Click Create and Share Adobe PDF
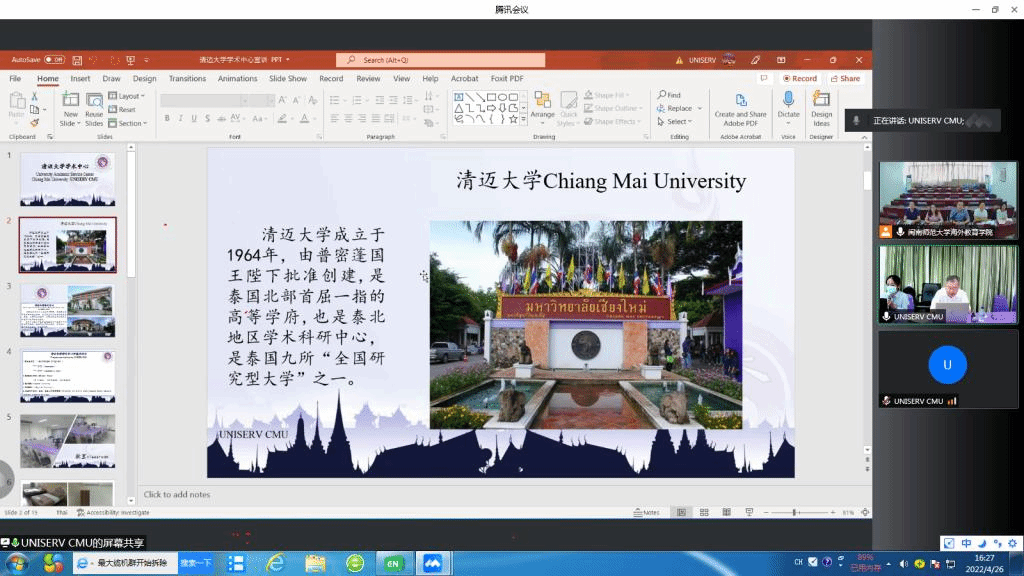 coord(740,108)
